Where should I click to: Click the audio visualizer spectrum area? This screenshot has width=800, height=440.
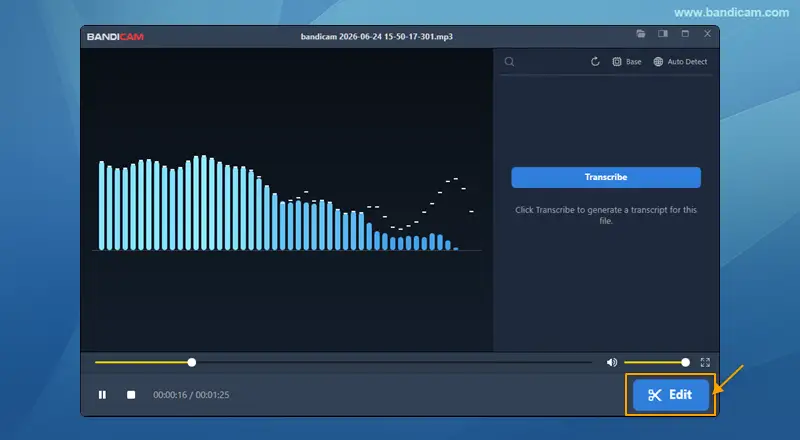287,200
